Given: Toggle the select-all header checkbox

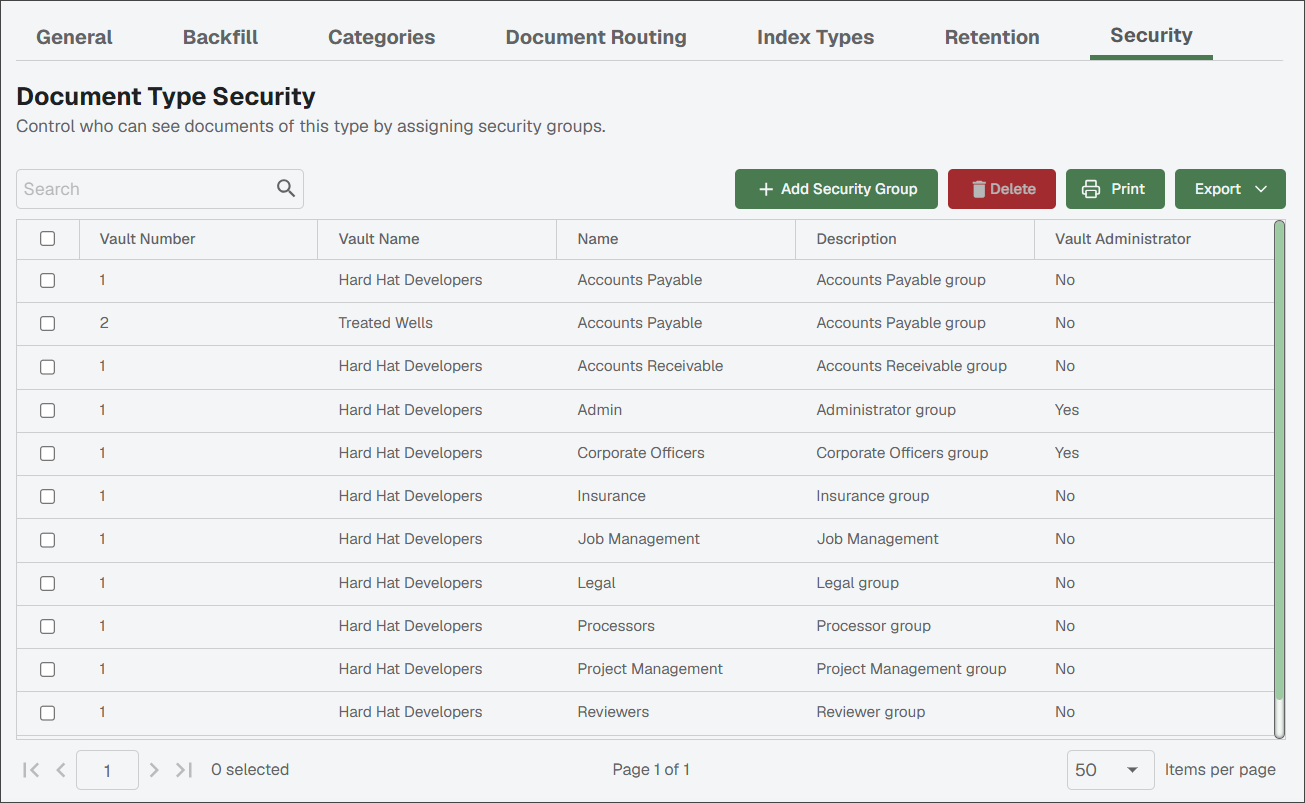Looking at the screenshot, I should click(x=47, y=239).
